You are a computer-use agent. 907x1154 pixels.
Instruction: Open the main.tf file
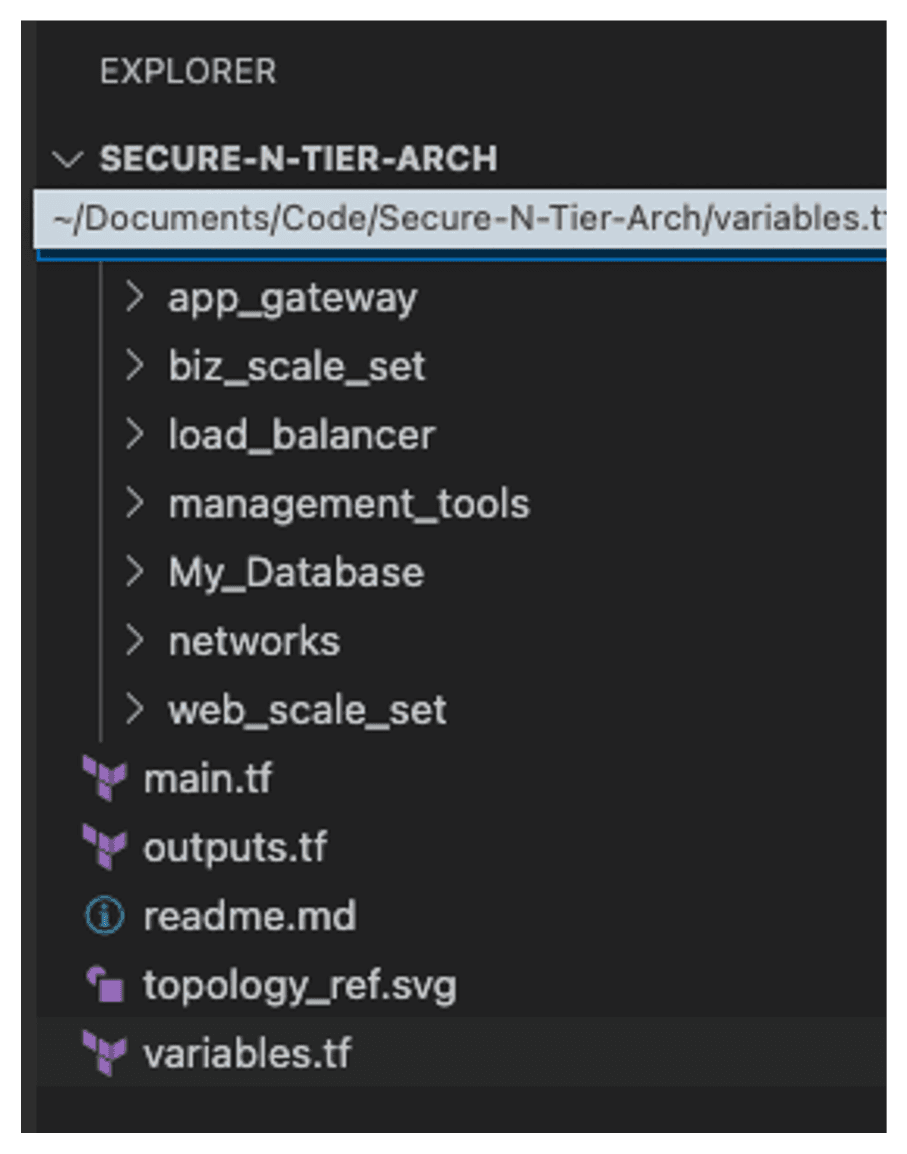click(208, 780)
